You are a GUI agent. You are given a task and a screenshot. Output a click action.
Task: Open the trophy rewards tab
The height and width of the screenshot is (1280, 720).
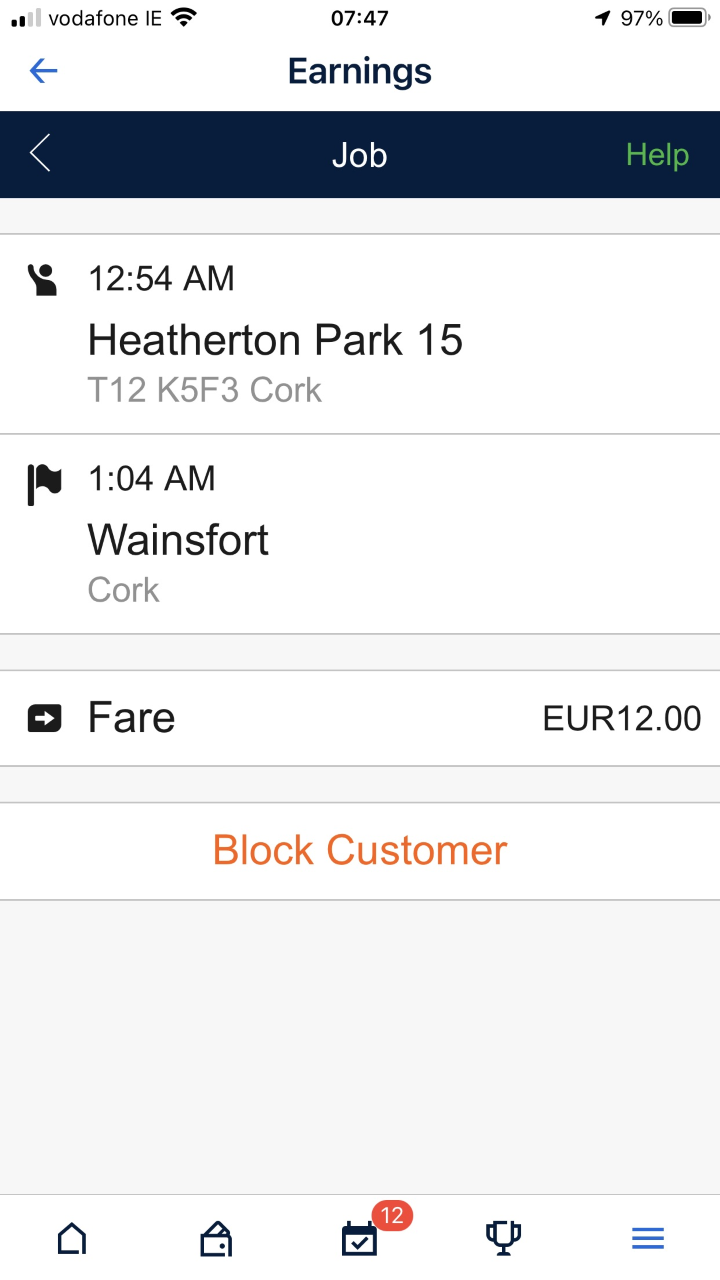tap(503, 1239)
